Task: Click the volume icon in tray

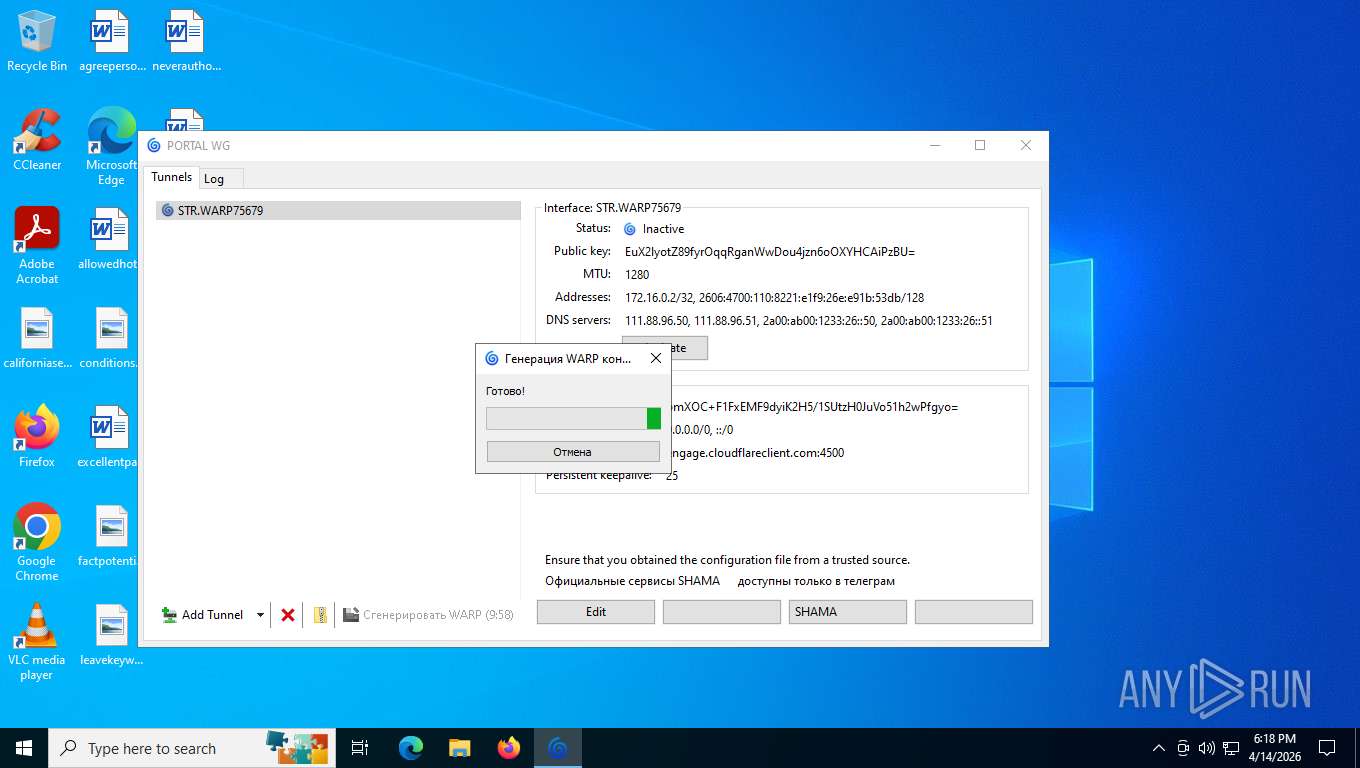Action: (1206, 748)
